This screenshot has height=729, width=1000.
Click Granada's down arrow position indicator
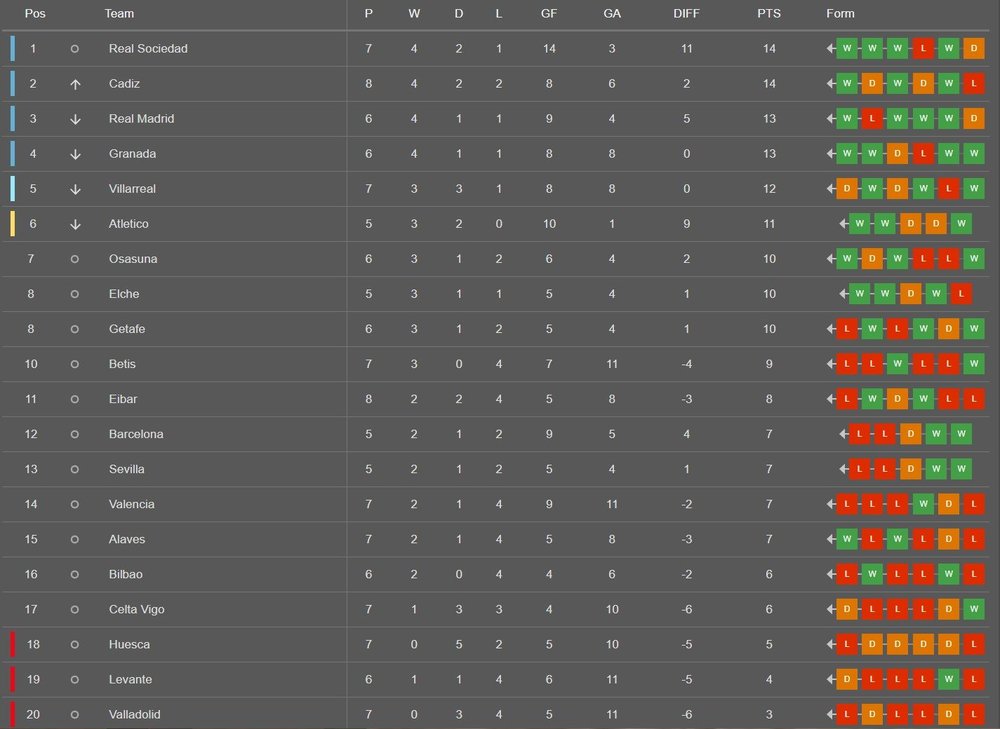75,154
